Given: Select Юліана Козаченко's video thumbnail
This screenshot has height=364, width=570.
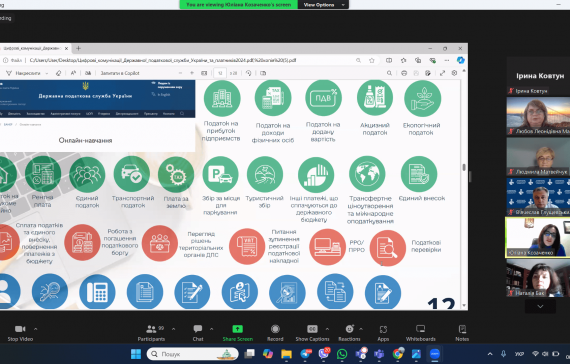Looking at the screenshot, I should (538, 237).
